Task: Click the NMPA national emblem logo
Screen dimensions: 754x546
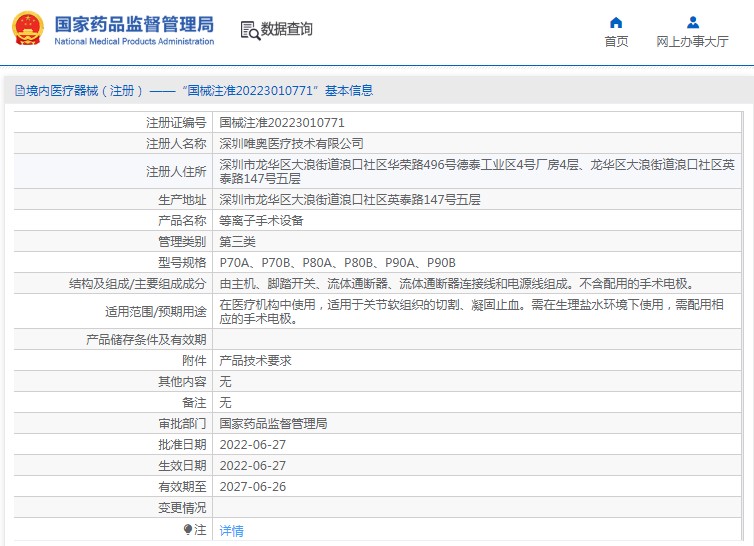Action: point(27,29)
